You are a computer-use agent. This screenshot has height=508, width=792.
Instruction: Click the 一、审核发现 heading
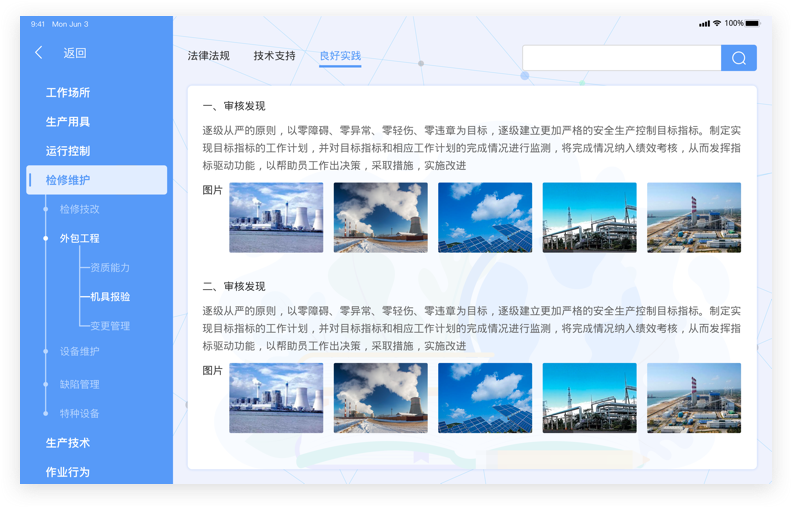[234, 106]
